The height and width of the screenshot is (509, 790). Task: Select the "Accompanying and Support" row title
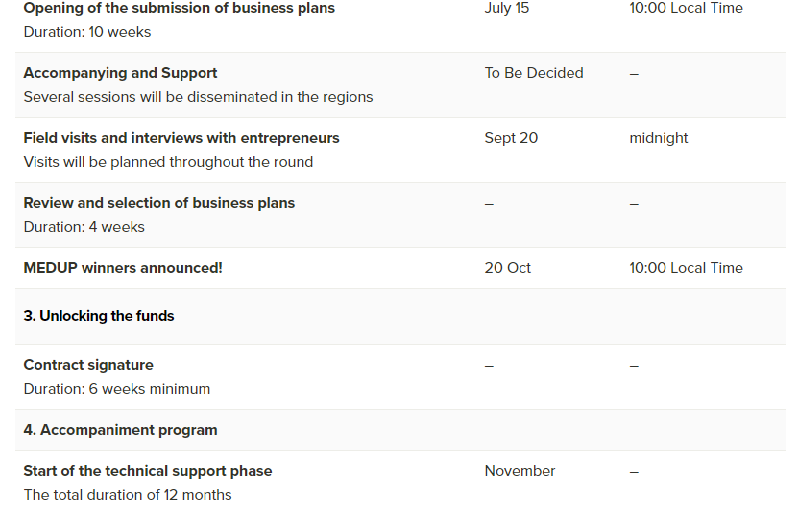coord(120,73)
